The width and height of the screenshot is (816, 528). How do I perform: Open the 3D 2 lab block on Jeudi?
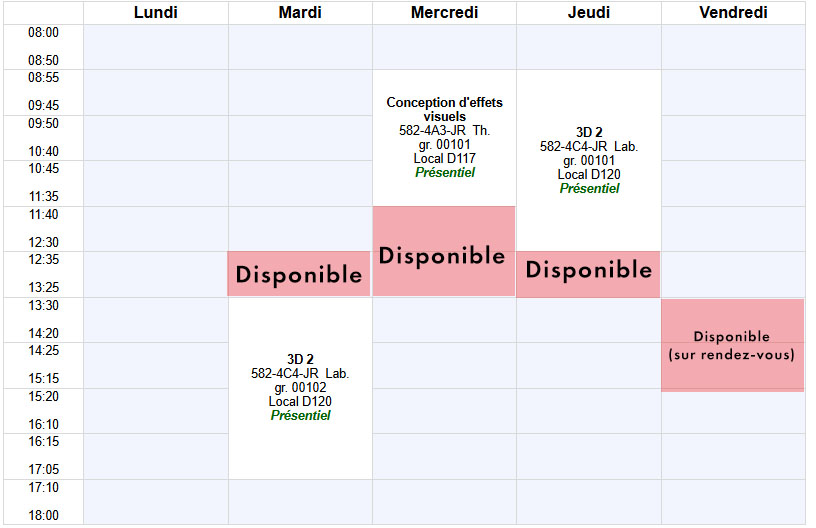588,160
